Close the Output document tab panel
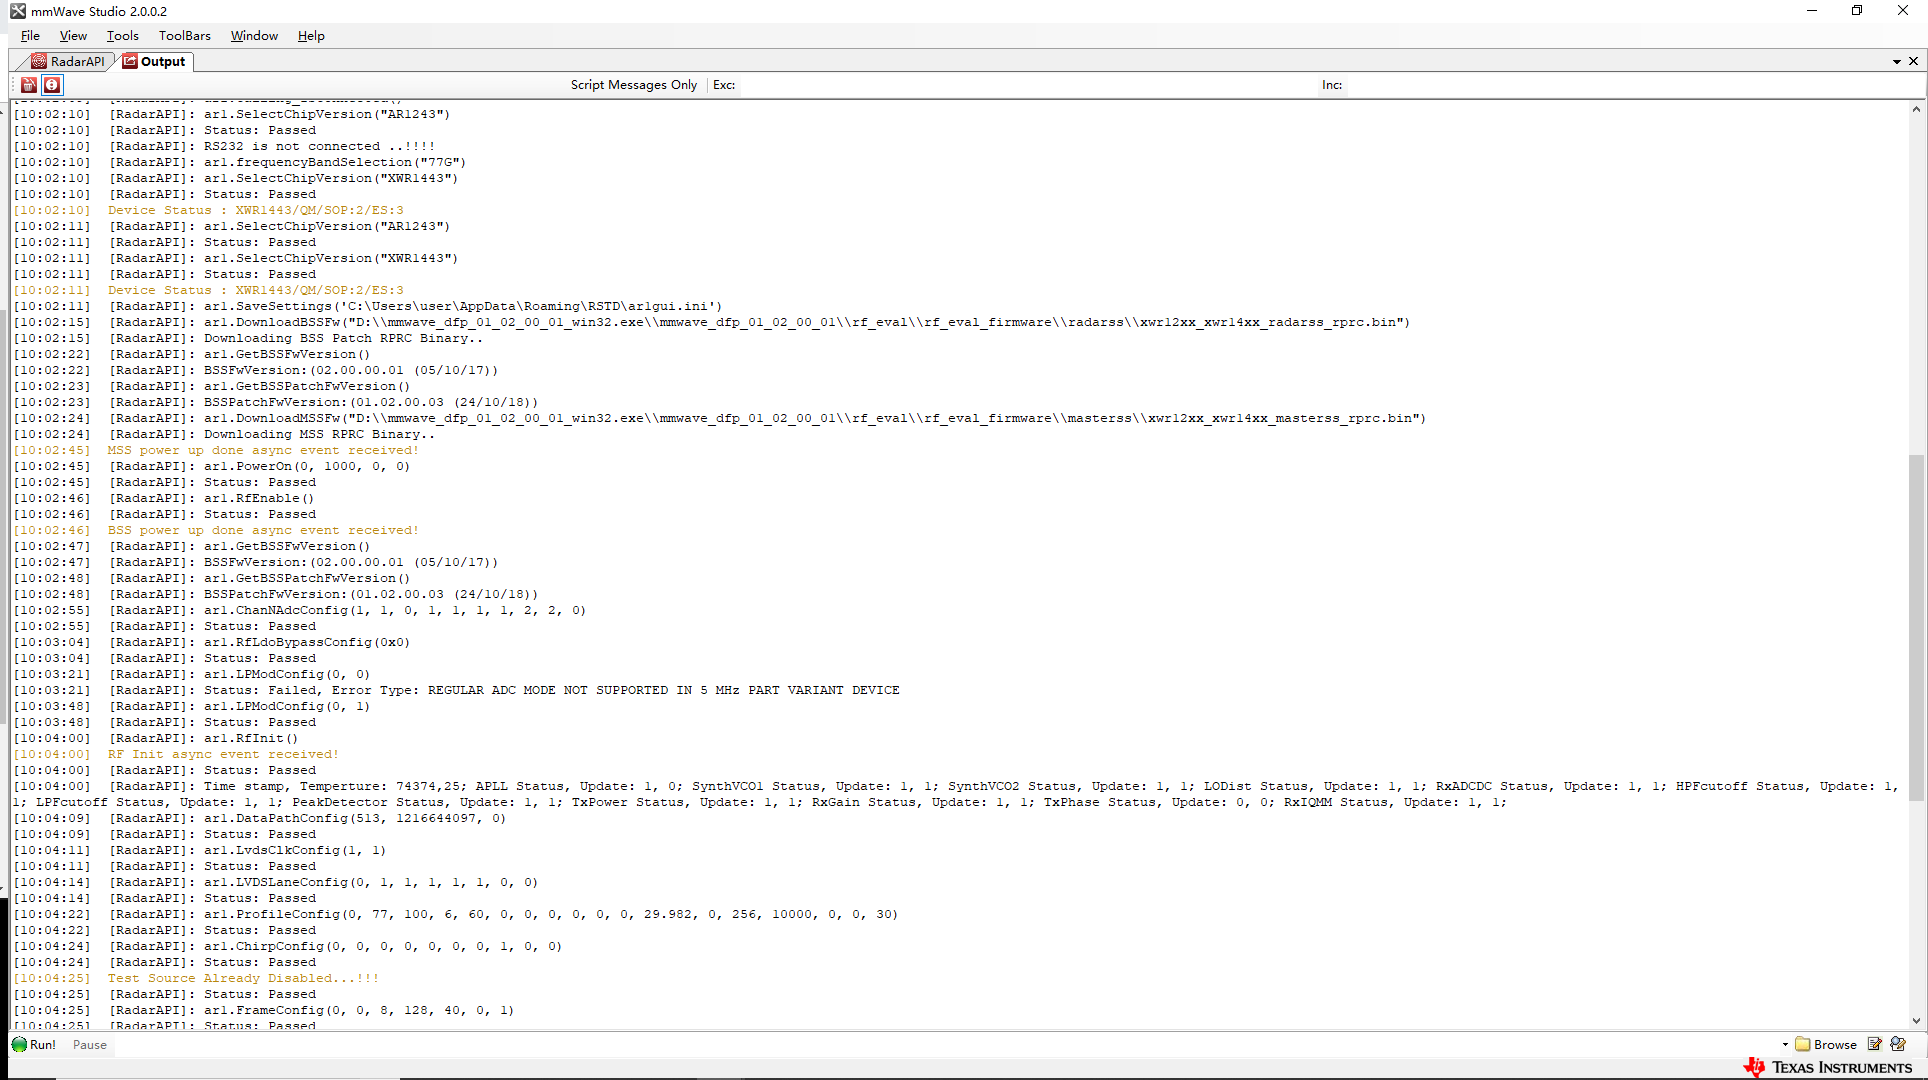The image size is (1928, 1080). pyautogui.click(x=1913, y=61)
